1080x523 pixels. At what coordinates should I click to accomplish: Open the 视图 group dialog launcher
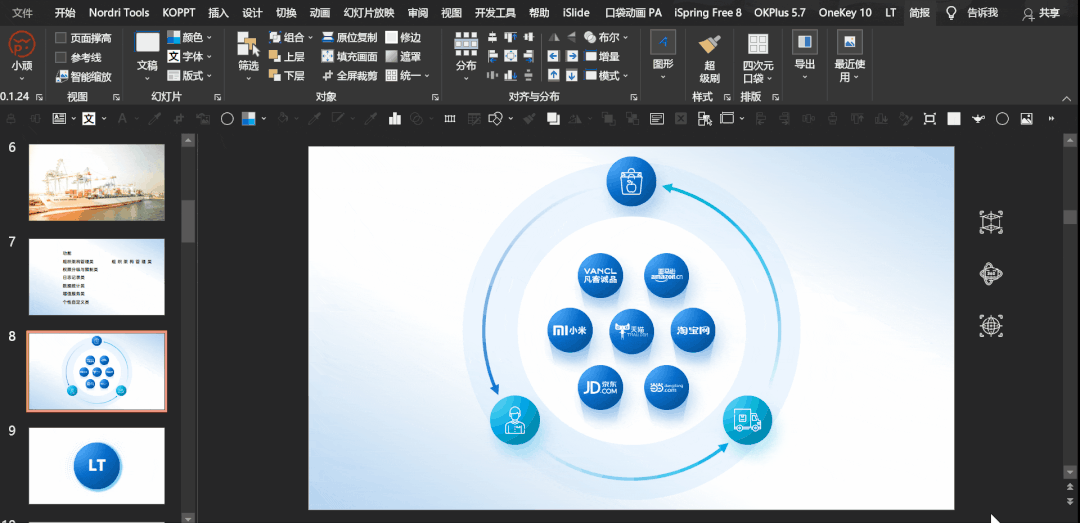[116, 97]
